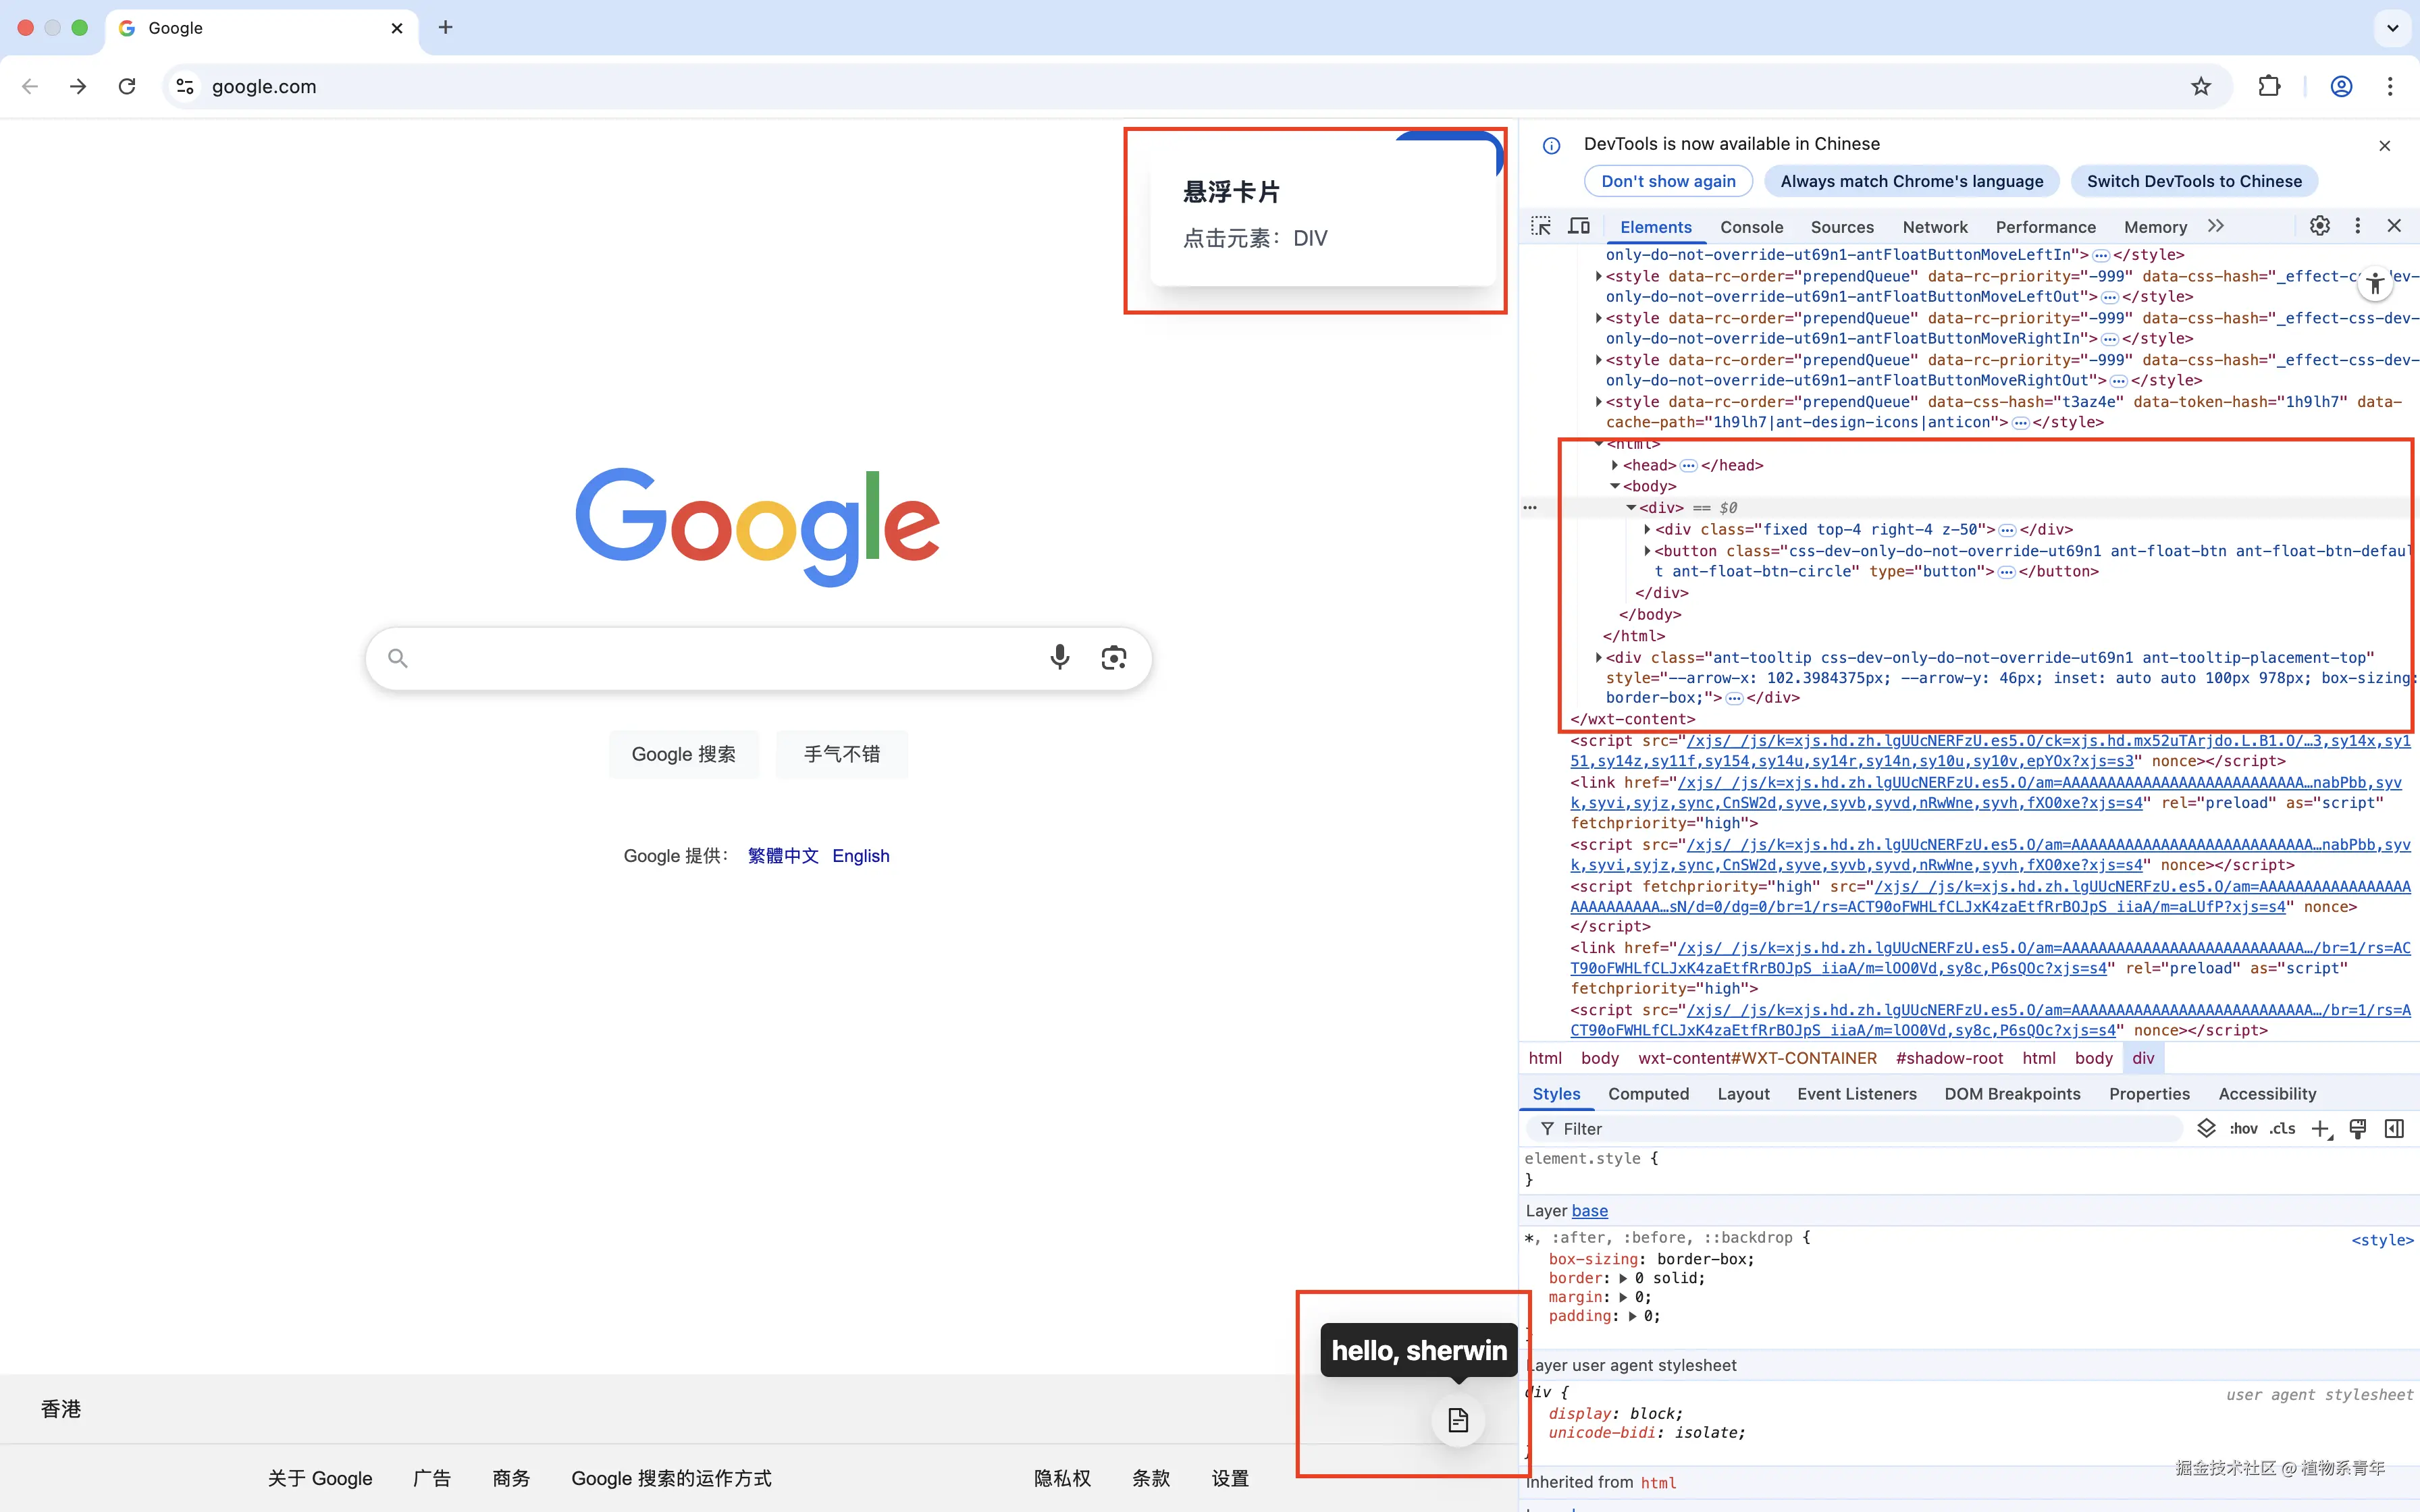2420x1512 pixels.
Task: Click the browser back arrow
Action: click(x=30, y=87)
